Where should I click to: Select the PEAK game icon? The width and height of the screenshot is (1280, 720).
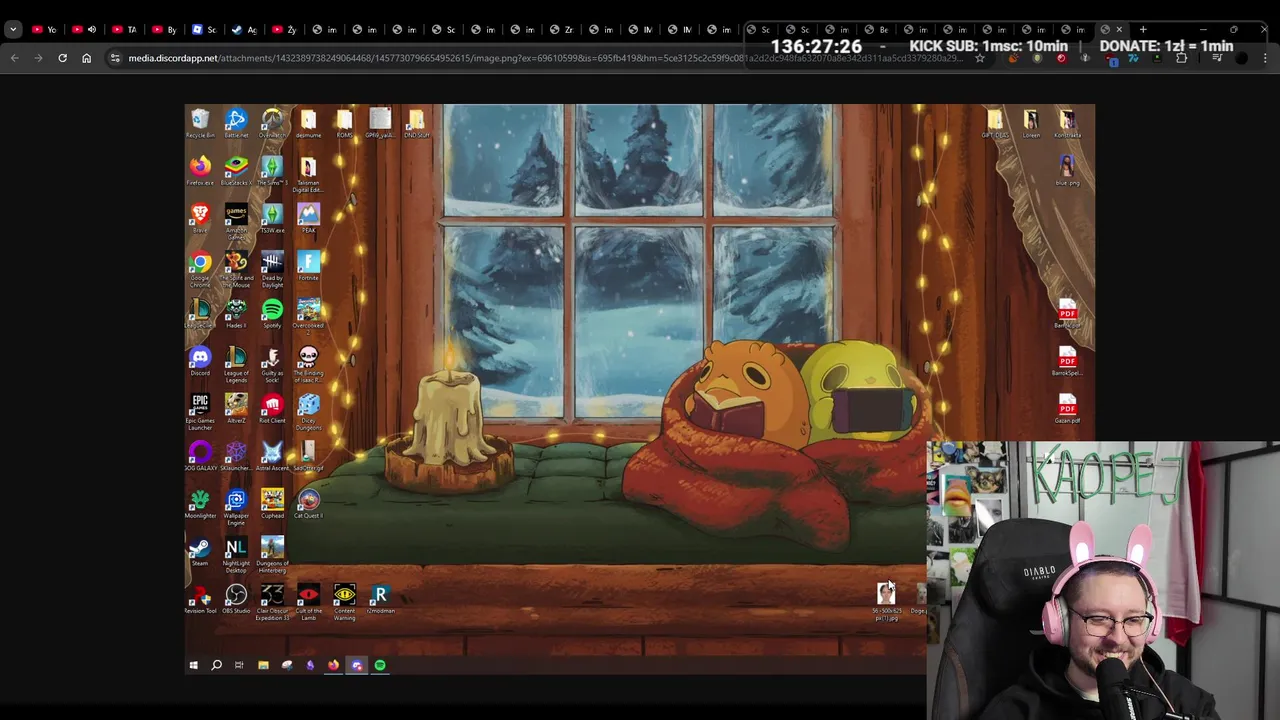coord(308,218)
